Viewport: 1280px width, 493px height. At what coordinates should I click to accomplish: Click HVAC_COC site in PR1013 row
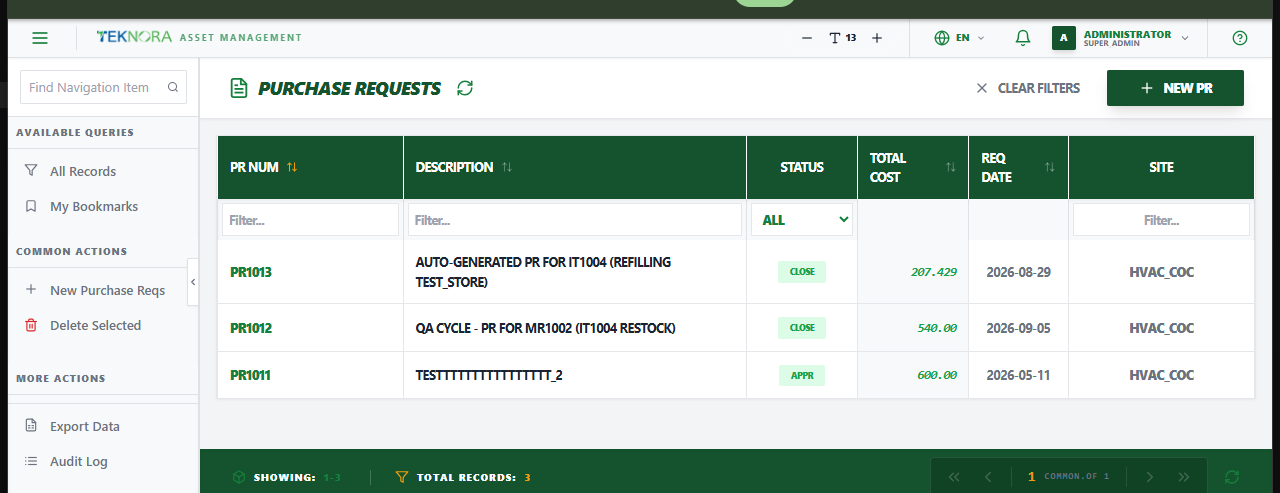1161,272
